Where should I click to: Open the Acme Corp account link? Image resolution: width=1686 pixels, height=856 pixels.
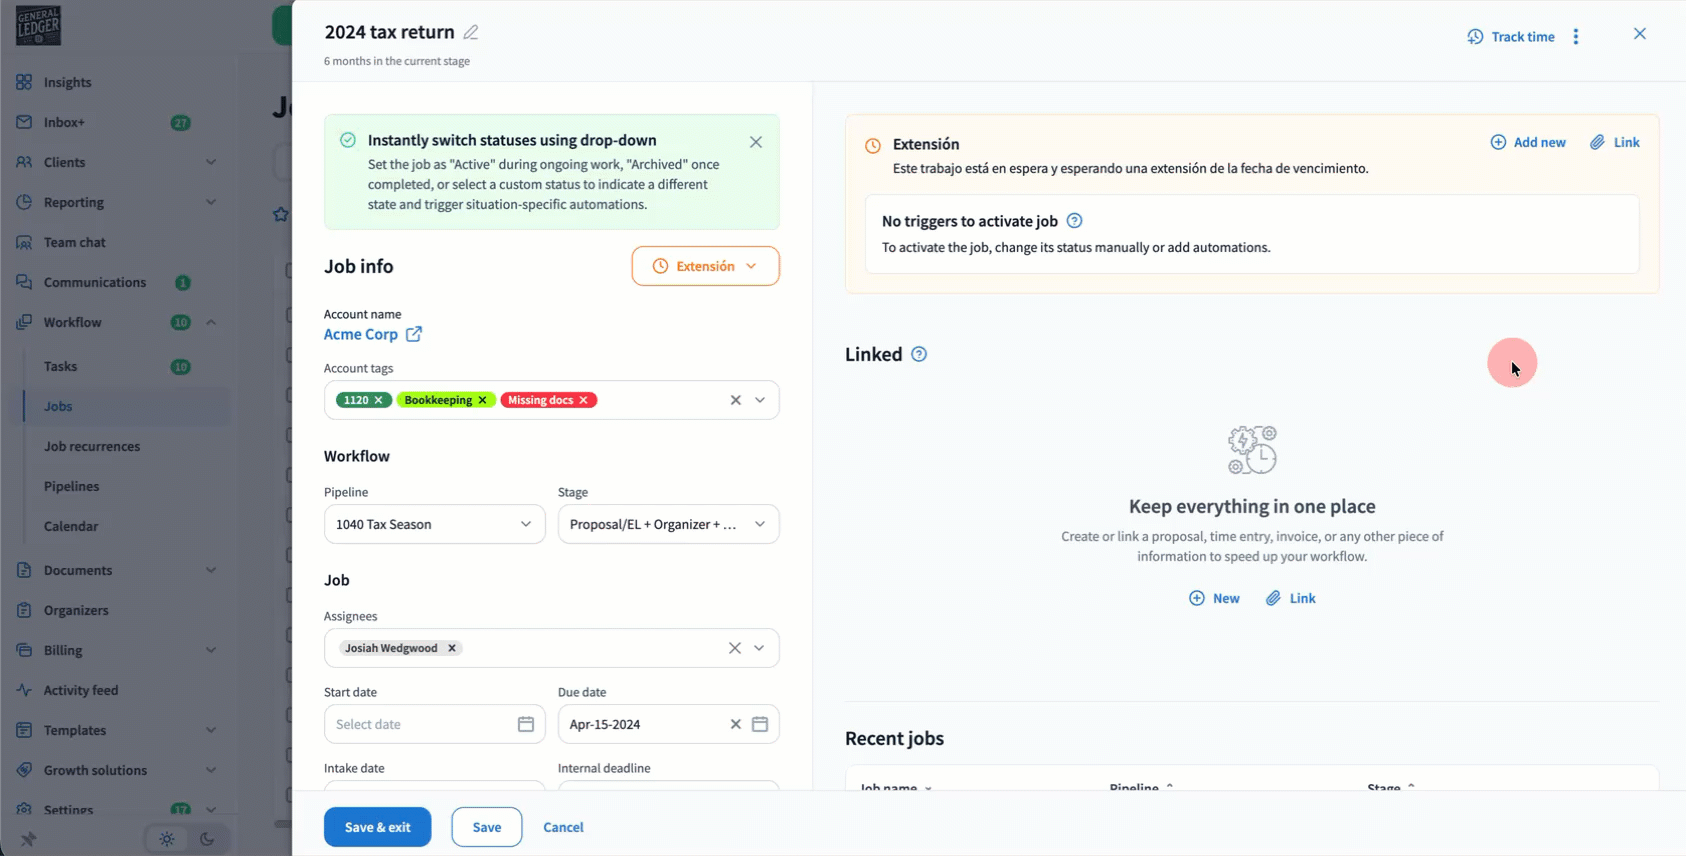[361, 334]
